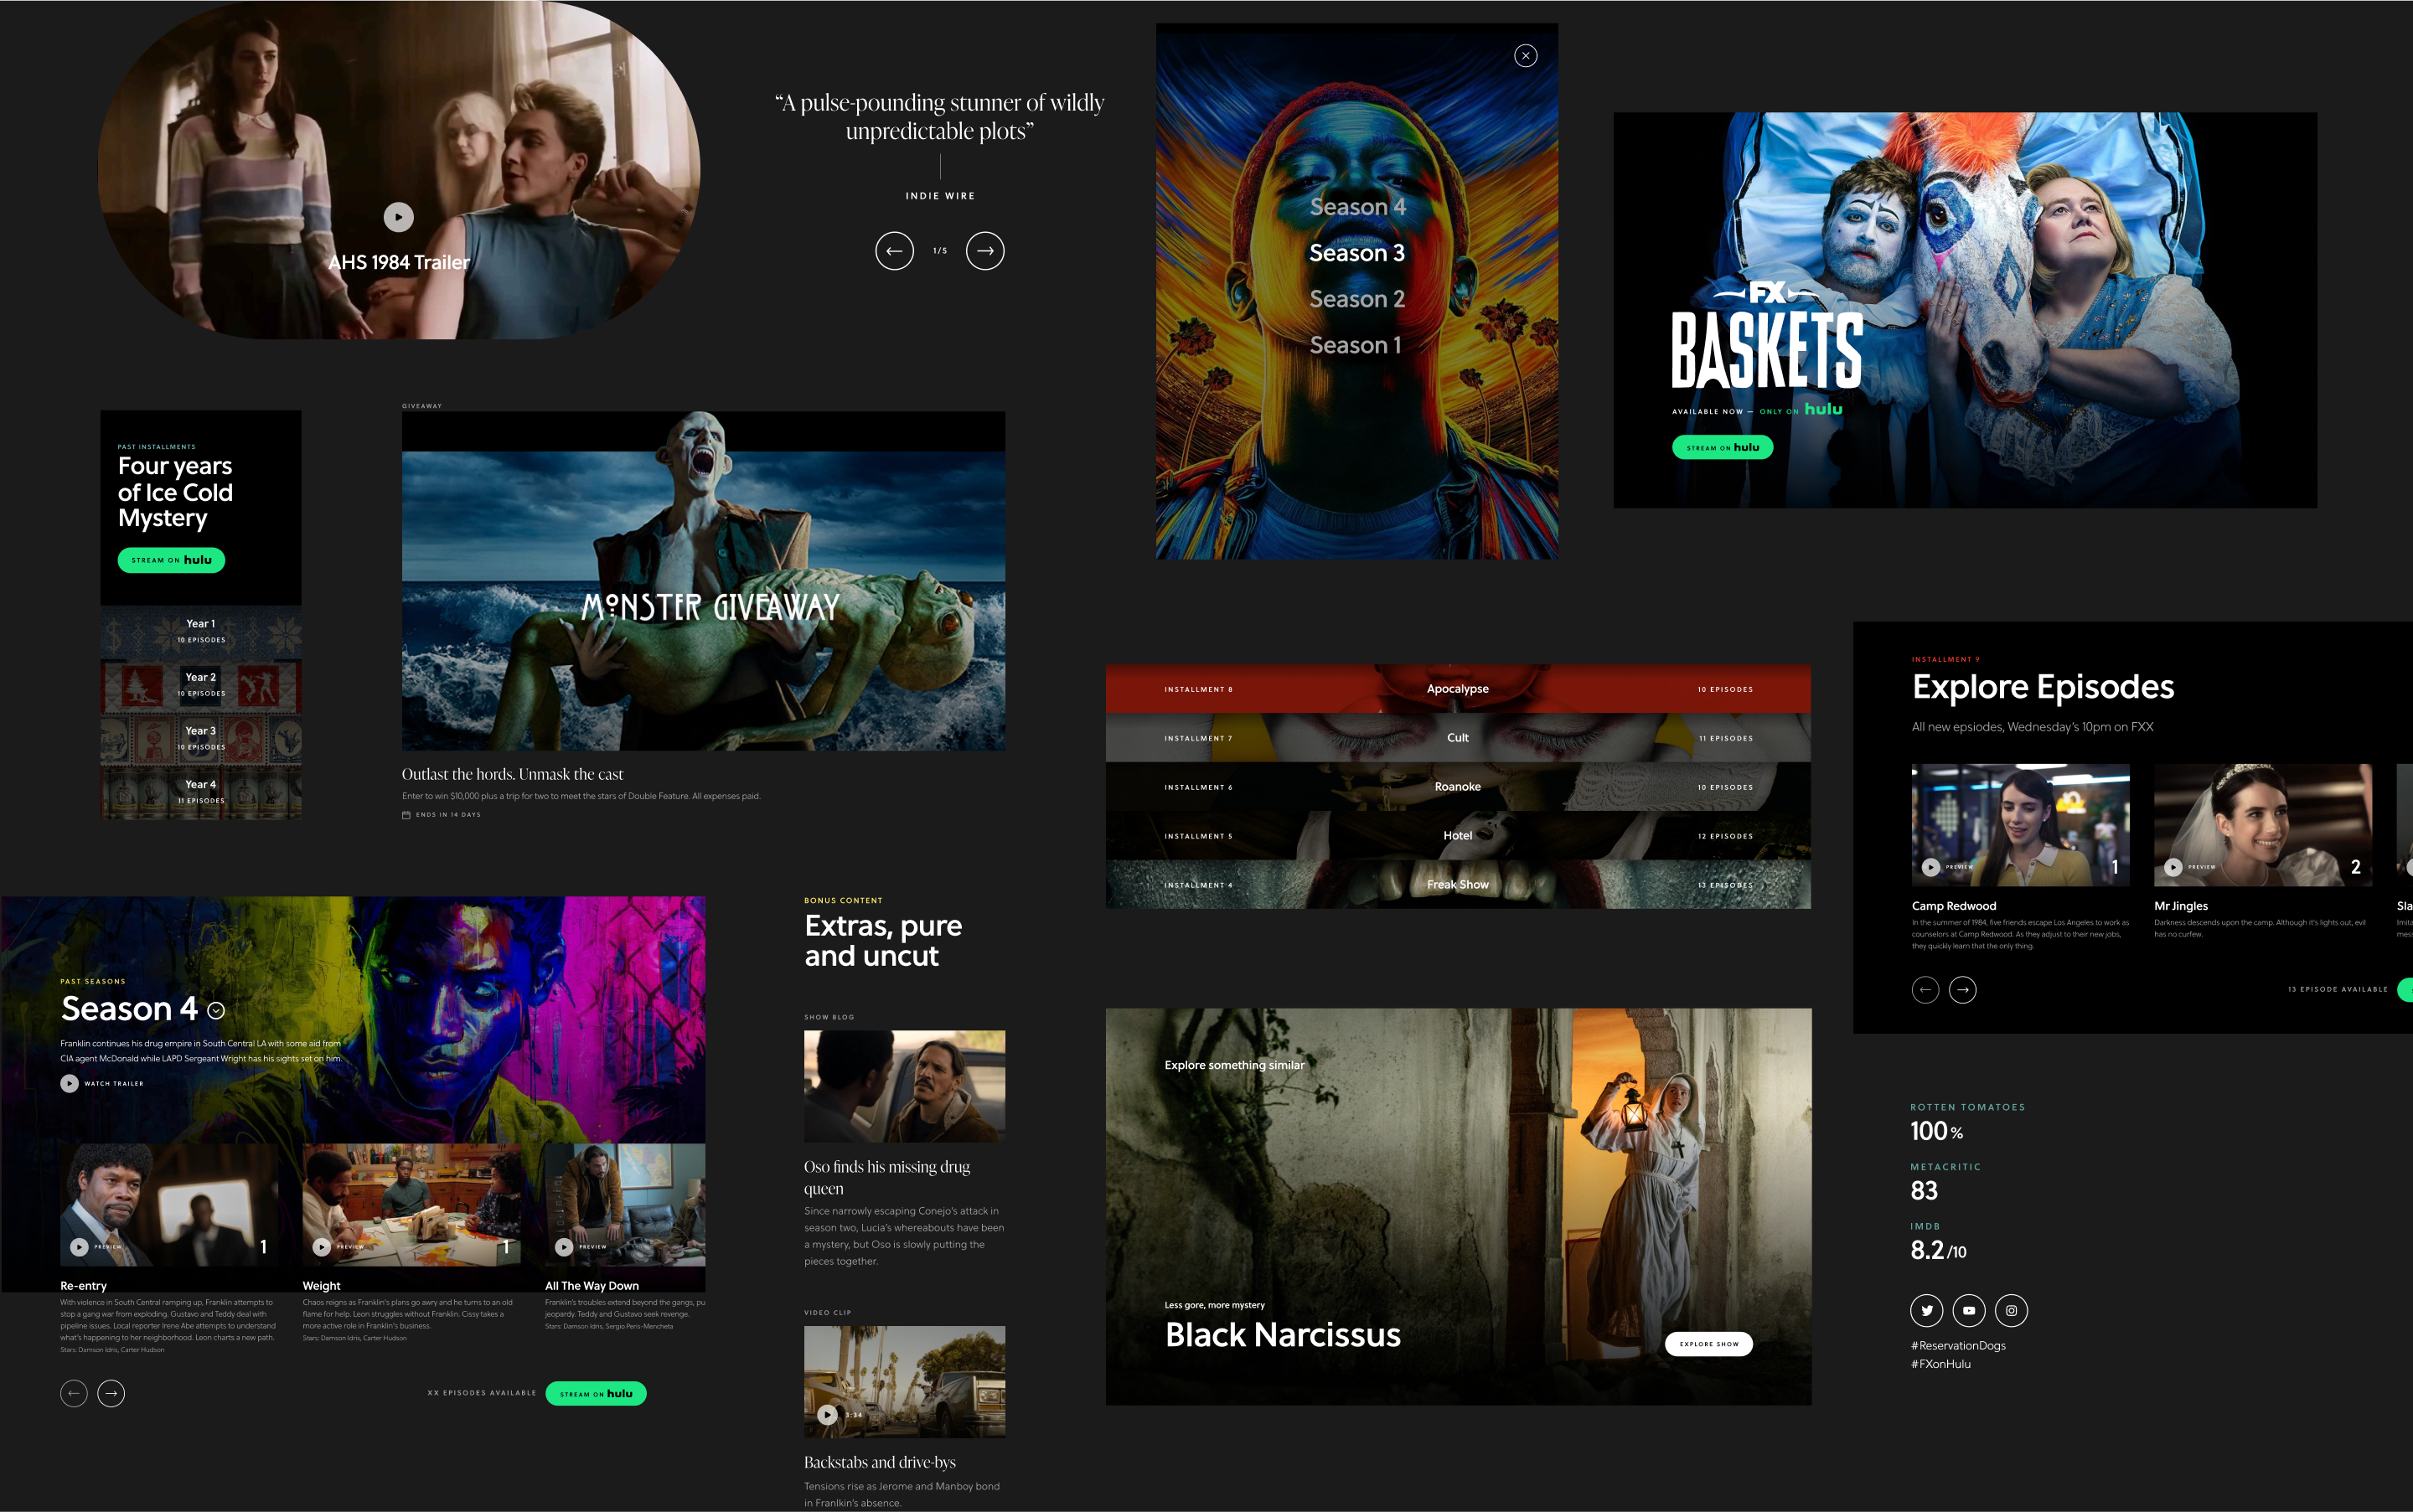Expand the Installment 5 Hotel row
This screenshot has width=2413, height=1512.
1458,836
